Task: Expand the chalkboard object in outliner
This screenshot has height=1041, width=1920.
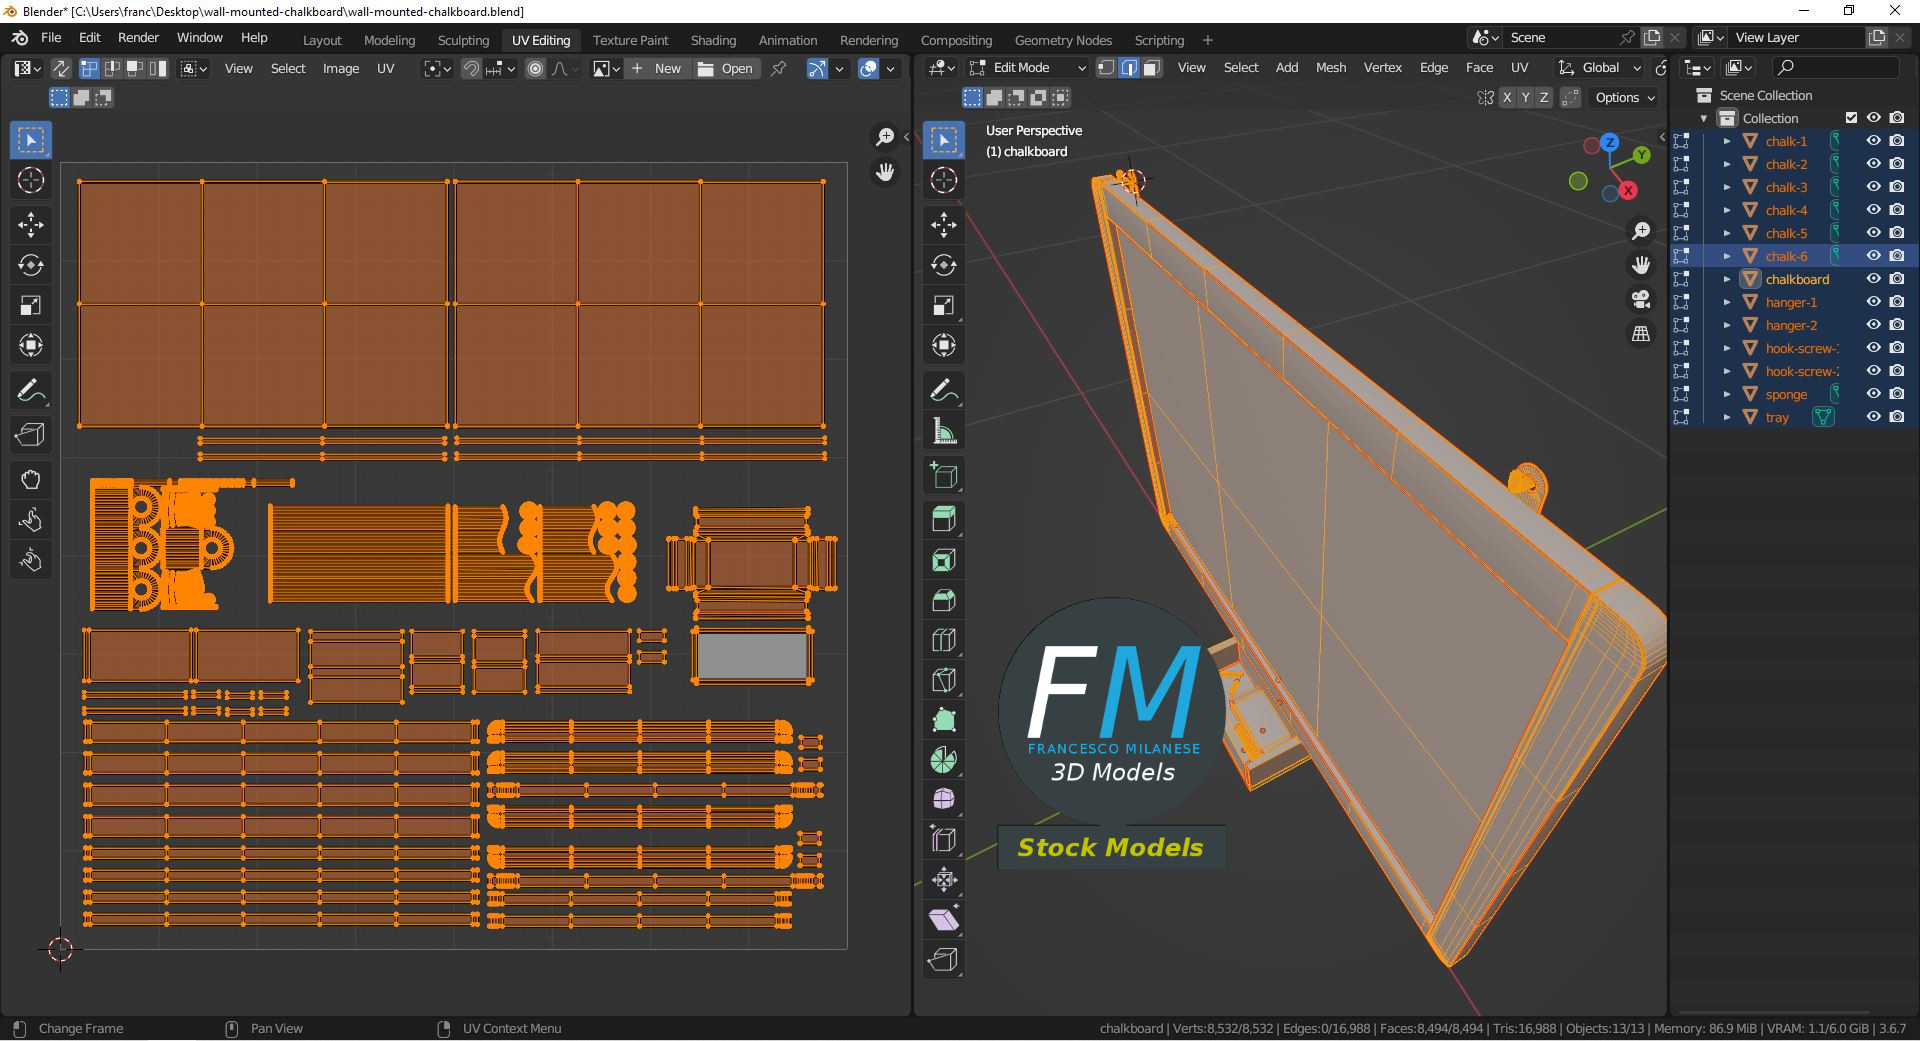Action: 1726,279
